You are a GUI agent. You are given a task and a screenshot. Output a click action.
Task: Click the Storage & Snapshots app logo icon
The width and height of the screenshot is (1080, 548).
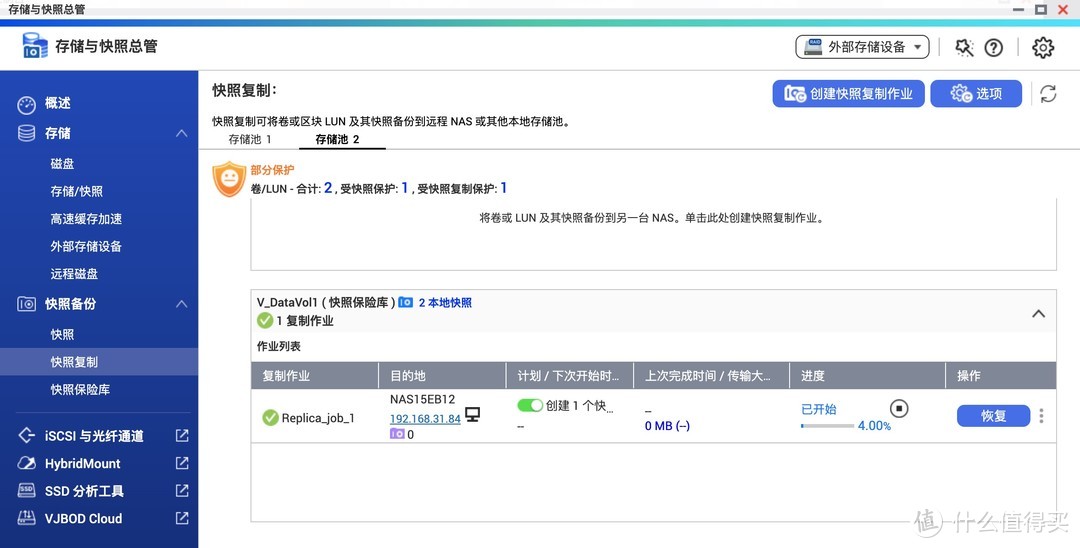pos(35,46)
